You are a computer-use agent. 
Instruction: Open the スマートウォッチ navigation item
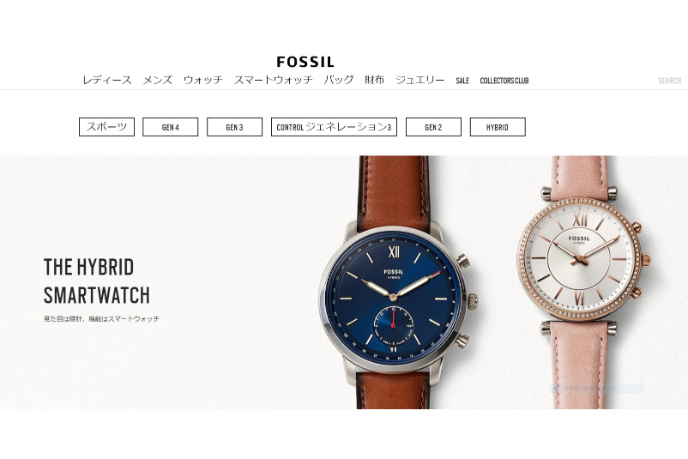(273, 80)
